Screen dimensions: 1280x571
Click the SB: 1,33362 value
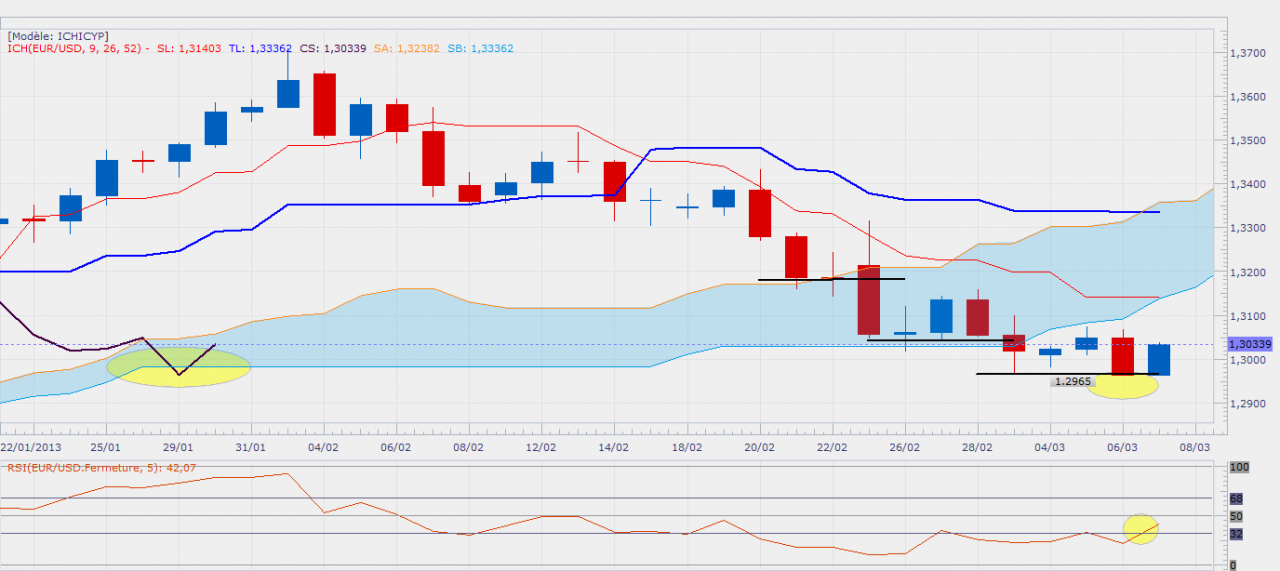(x=481, y=48)
